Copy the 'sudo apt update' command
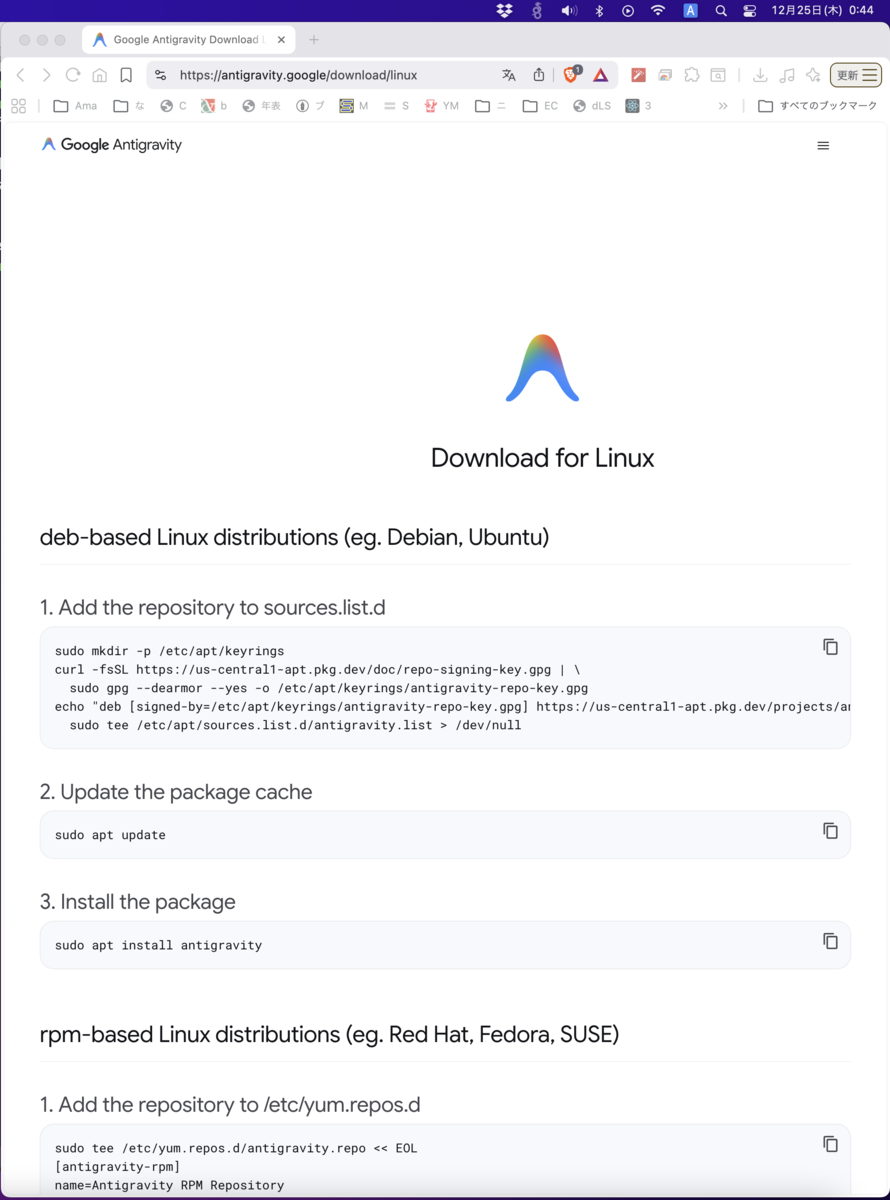 830,831
